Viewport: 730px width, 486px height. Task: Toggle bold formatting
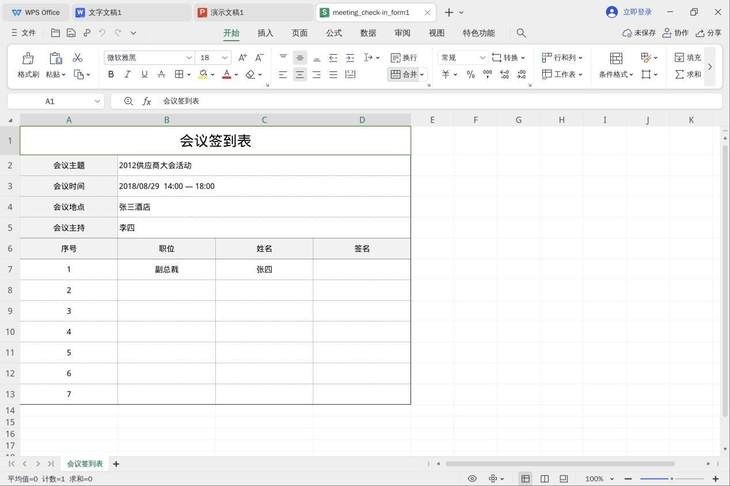tap(111, 74)
